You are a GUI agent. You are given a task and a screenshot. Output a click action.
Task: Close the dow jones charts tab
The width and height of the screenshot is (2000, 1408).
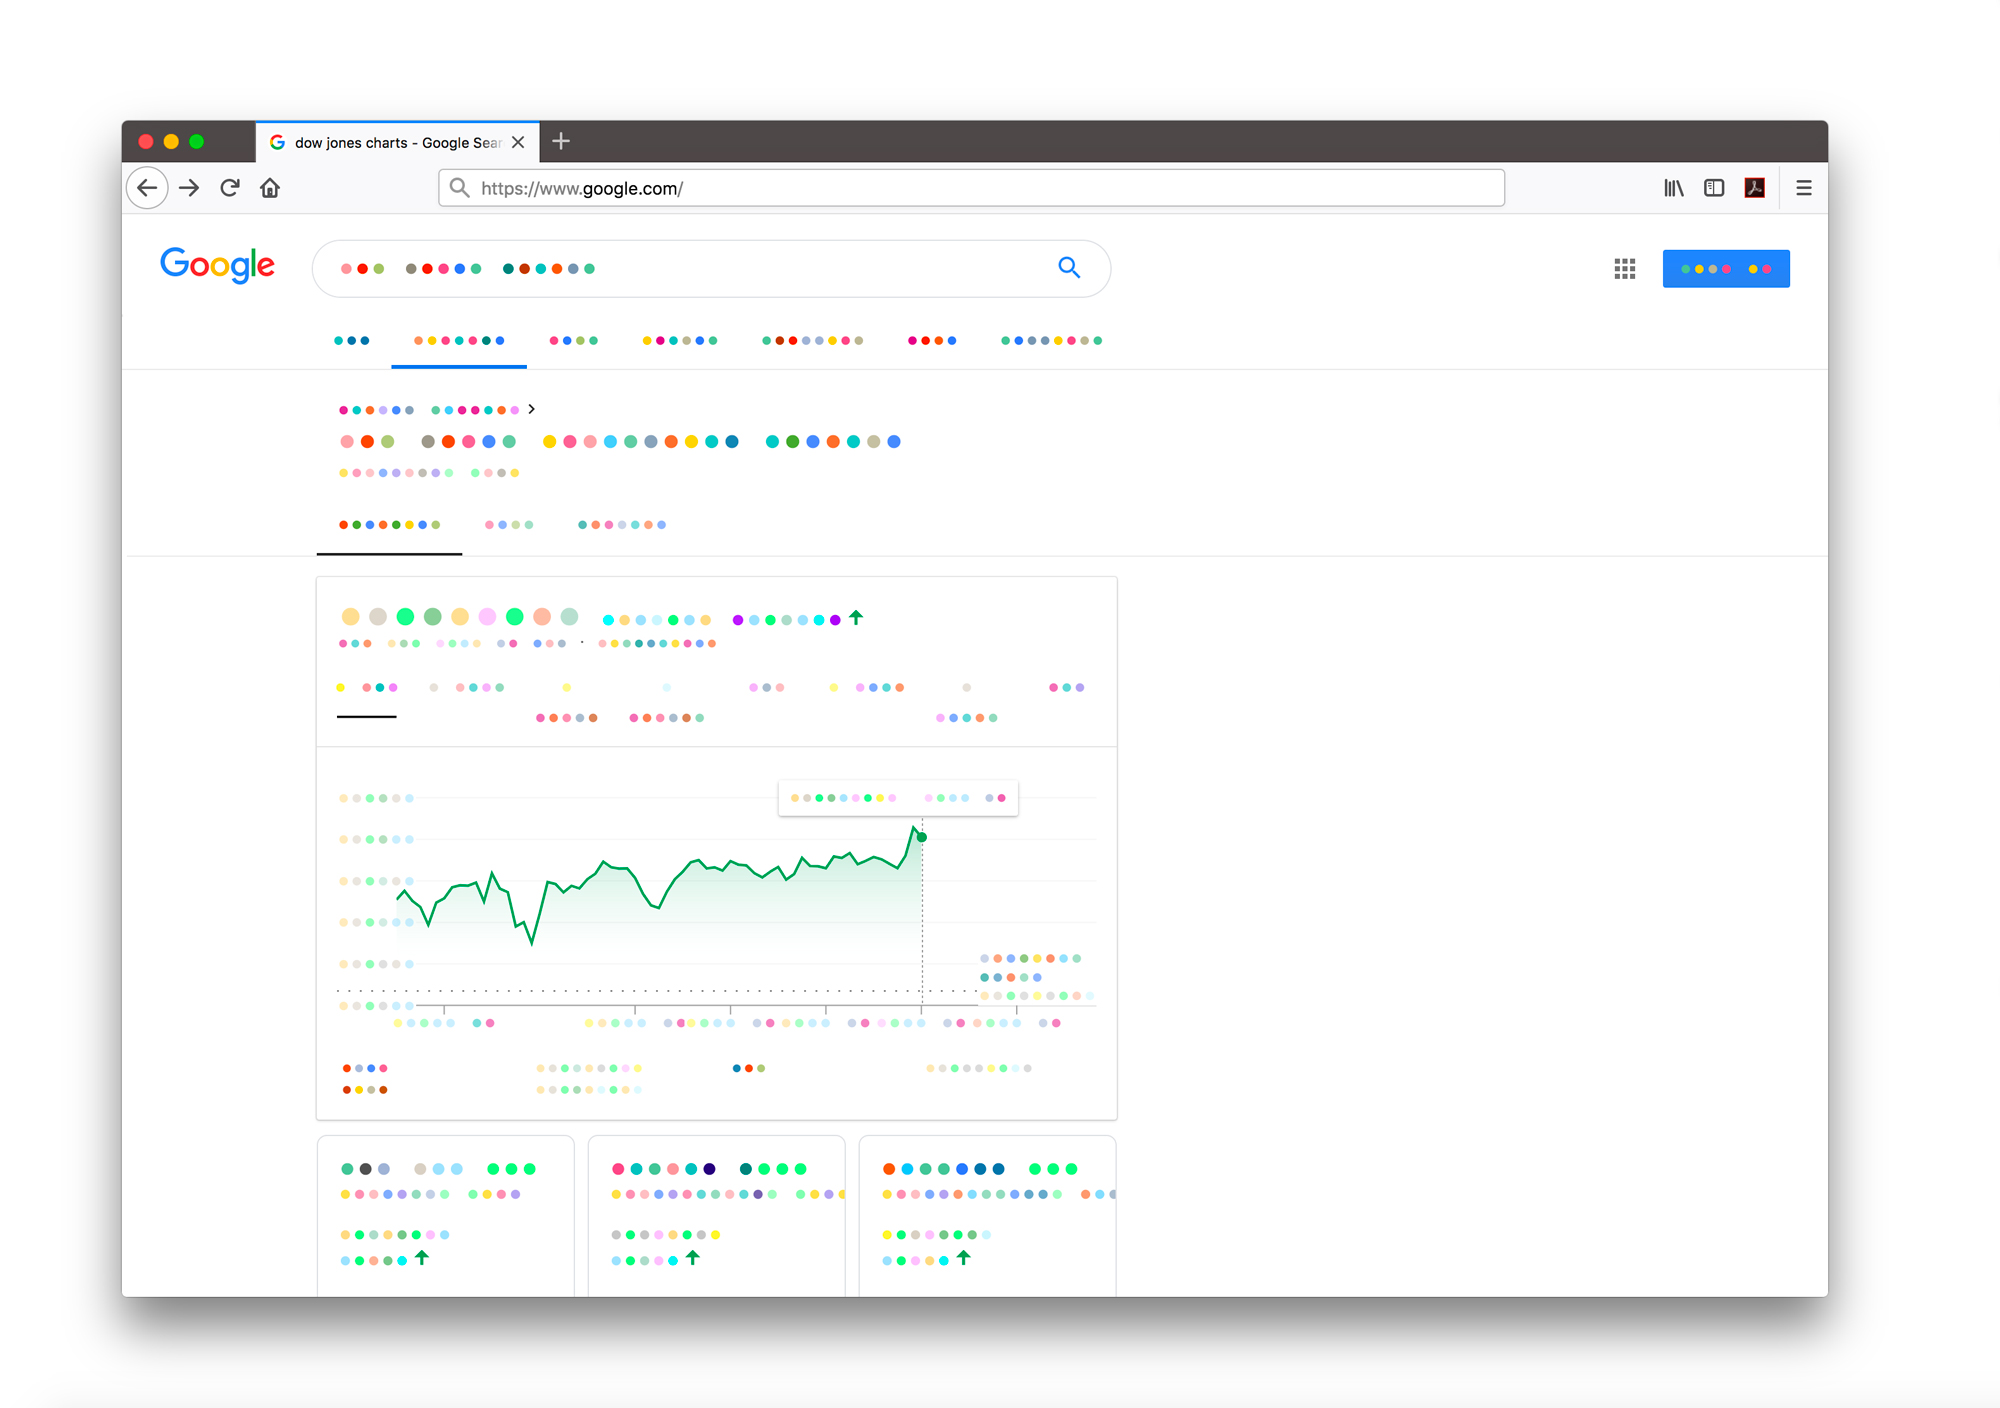(x=518, y=142)
